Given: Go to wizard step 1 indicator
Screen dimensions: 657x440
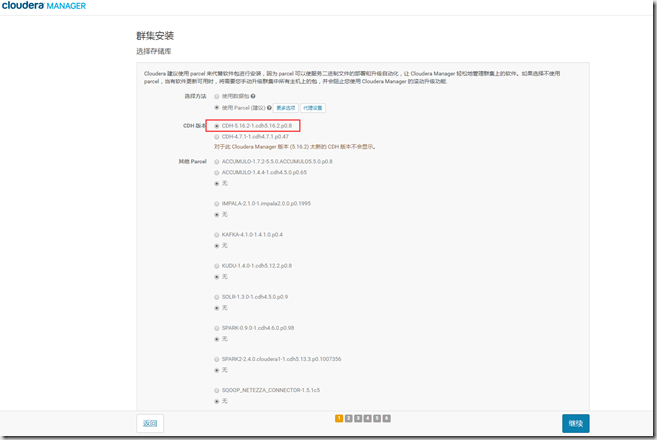Looking at the screenshot, I should click(339, 418).
